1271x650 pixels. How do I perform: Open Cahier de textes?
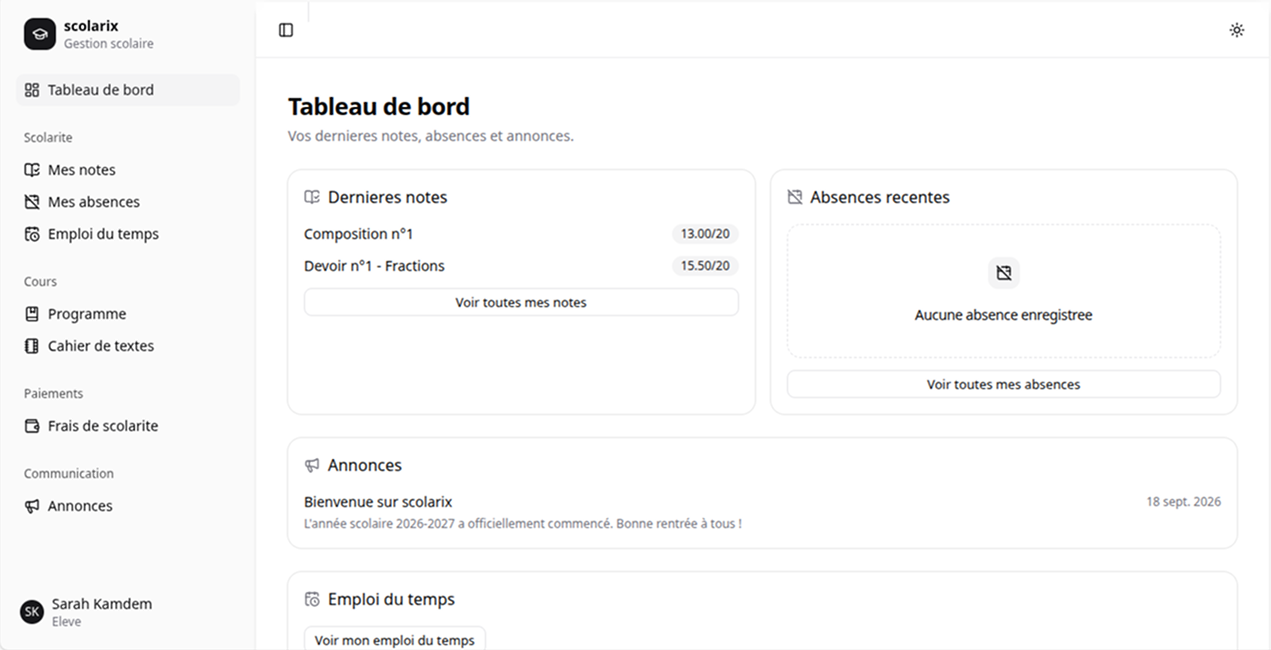point(128,346)
